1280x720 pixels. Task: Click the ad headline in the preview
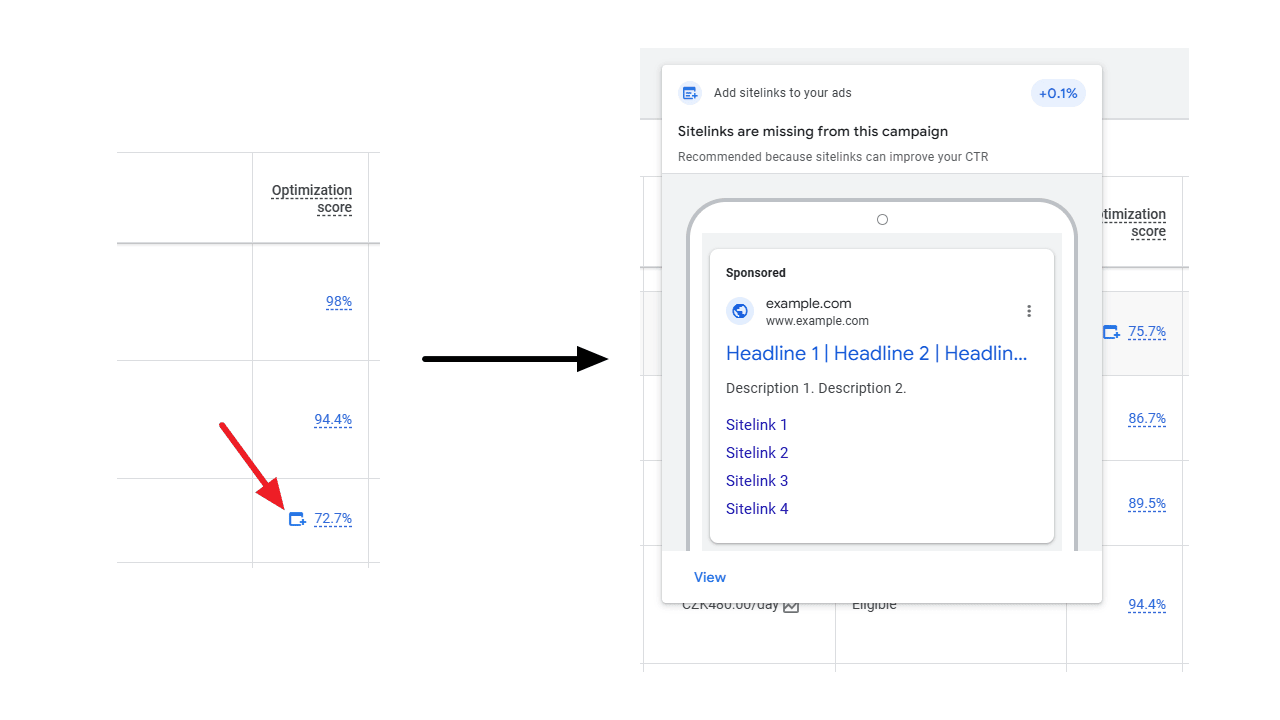point(878,353)
